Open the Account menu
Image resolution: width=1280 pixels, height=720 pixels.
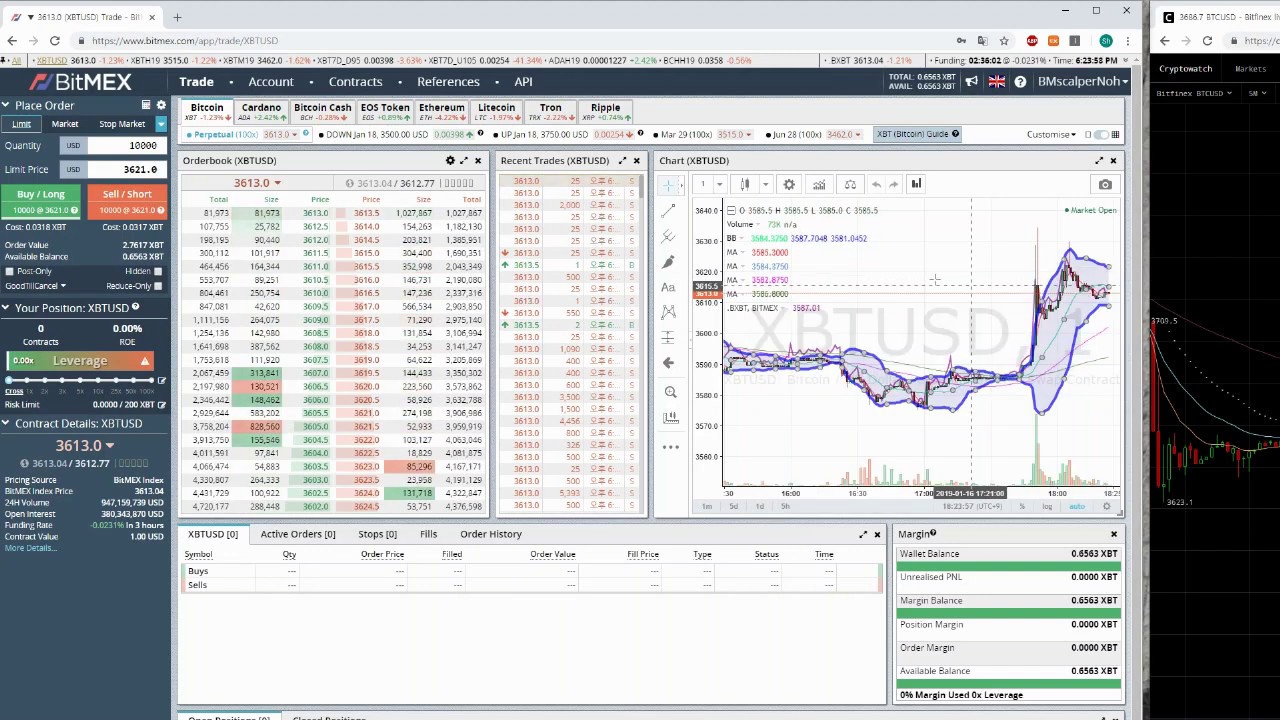[271, 82]
